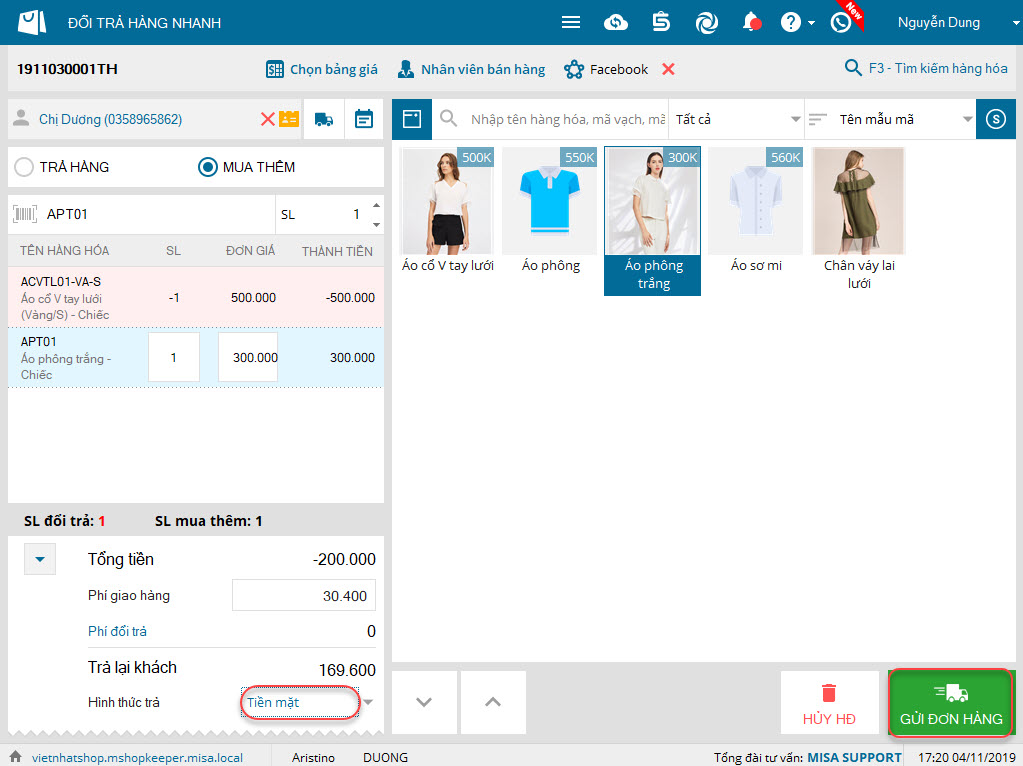Click the Facebook channel label
The height and width of the screenshot is (766, 1023).
[x=618, y=69]
